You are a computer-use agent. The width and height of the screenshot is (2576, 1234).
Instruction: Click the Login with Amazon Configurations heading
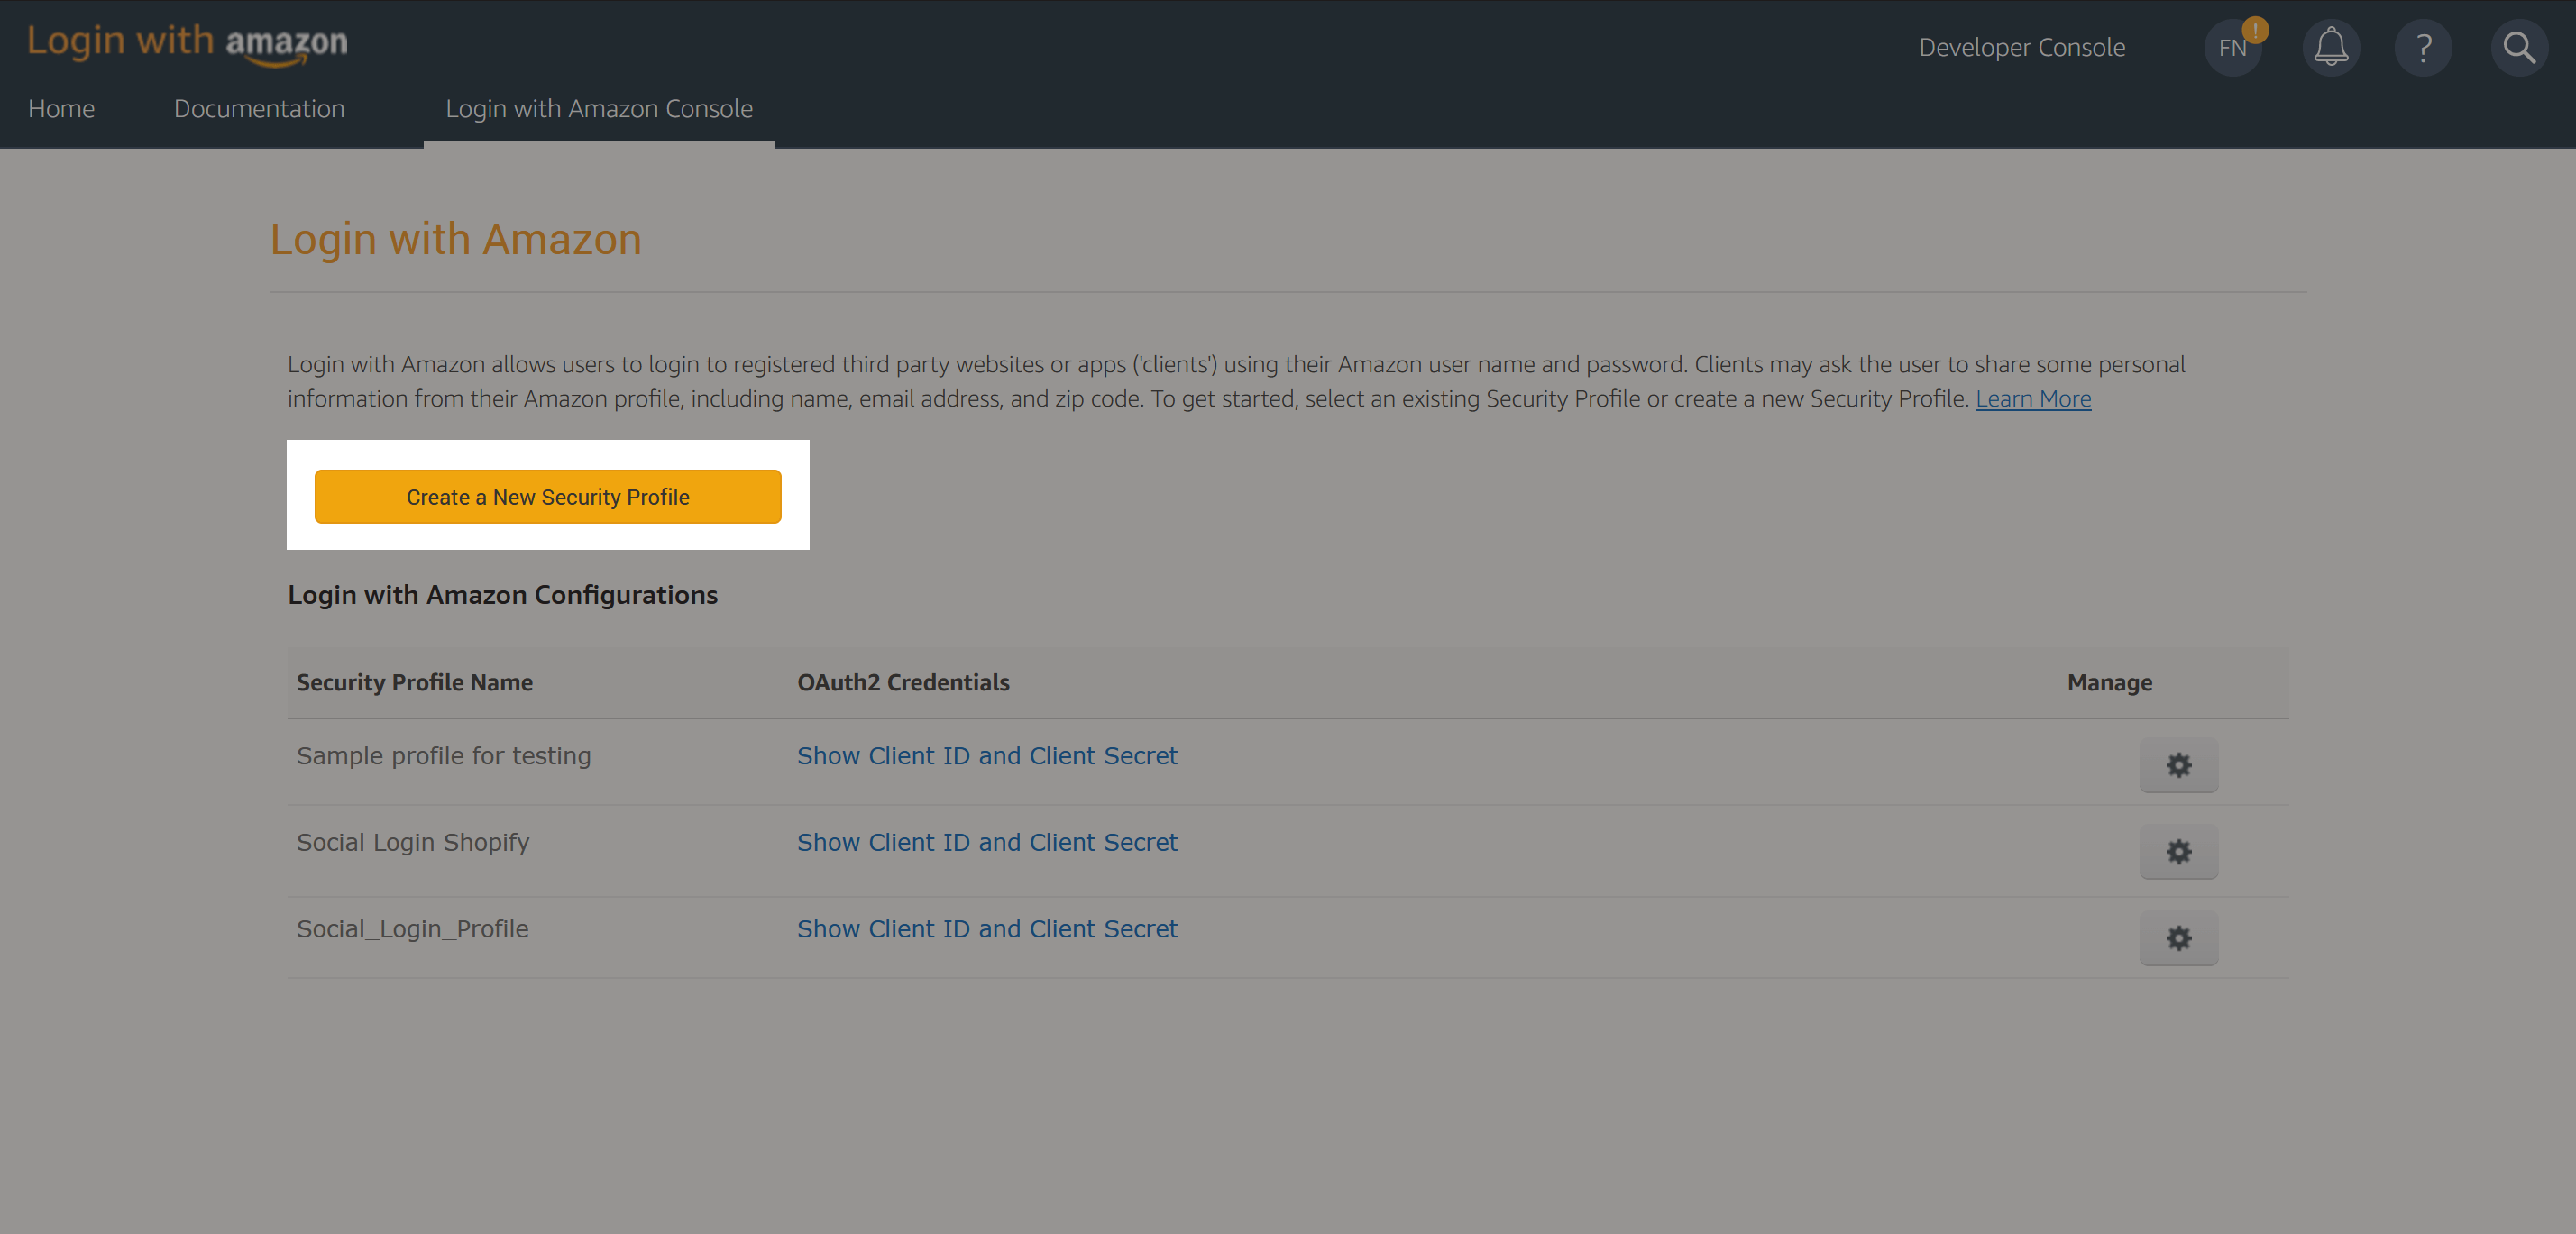point(502,595)
